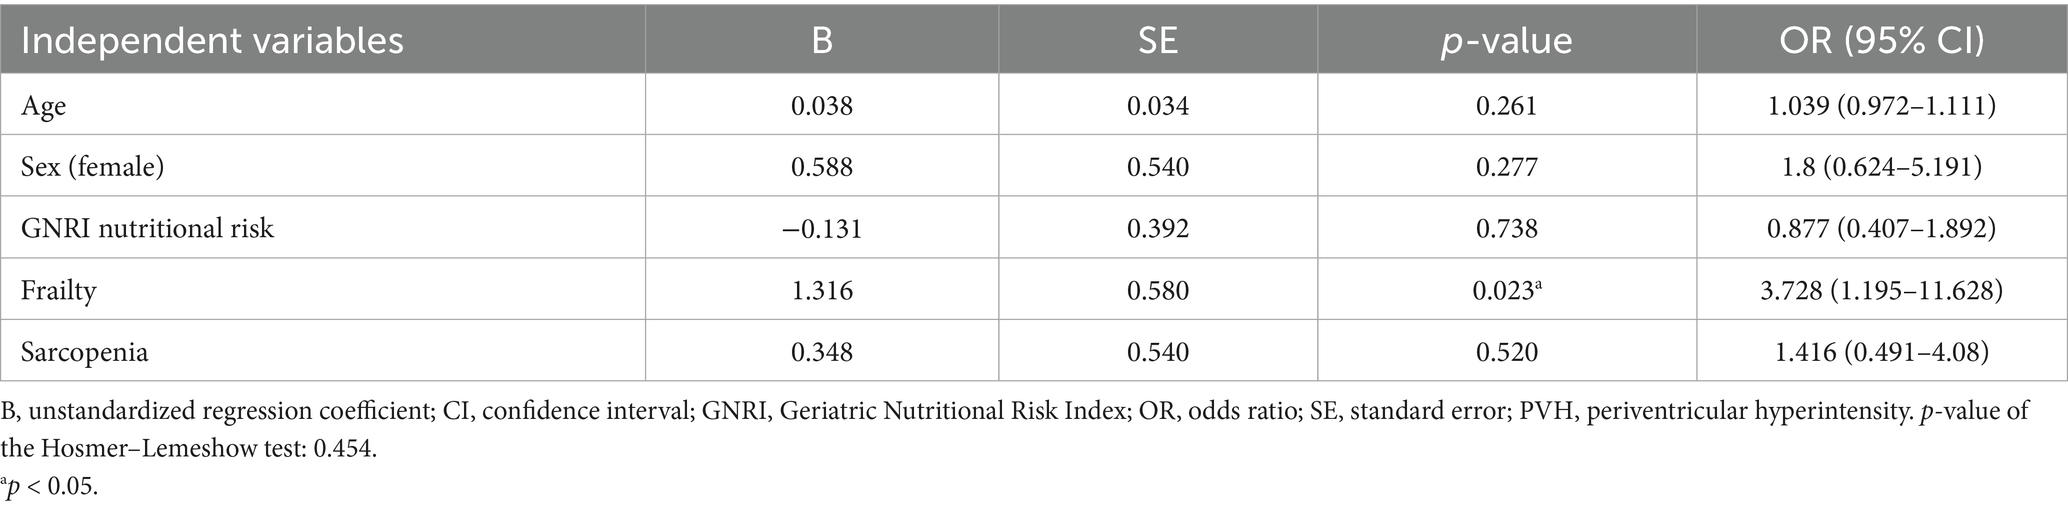Click the Frailty row label

coord(59,290)
